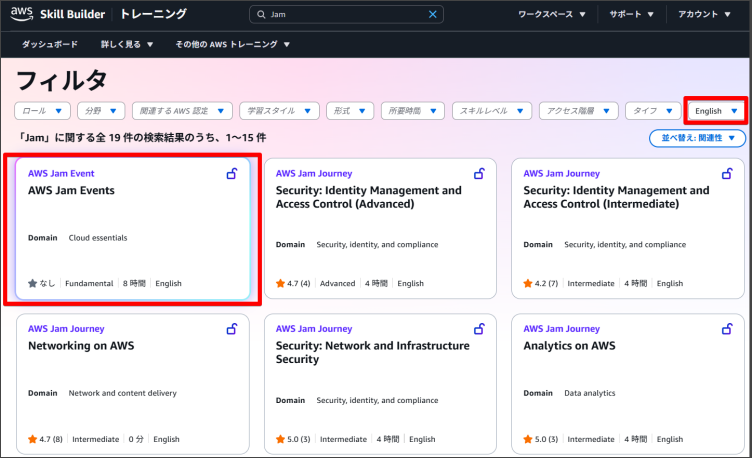Open Security: Network and Infrastructure Security course
Viewport: 752px width, 458px height.
(372, 352)
